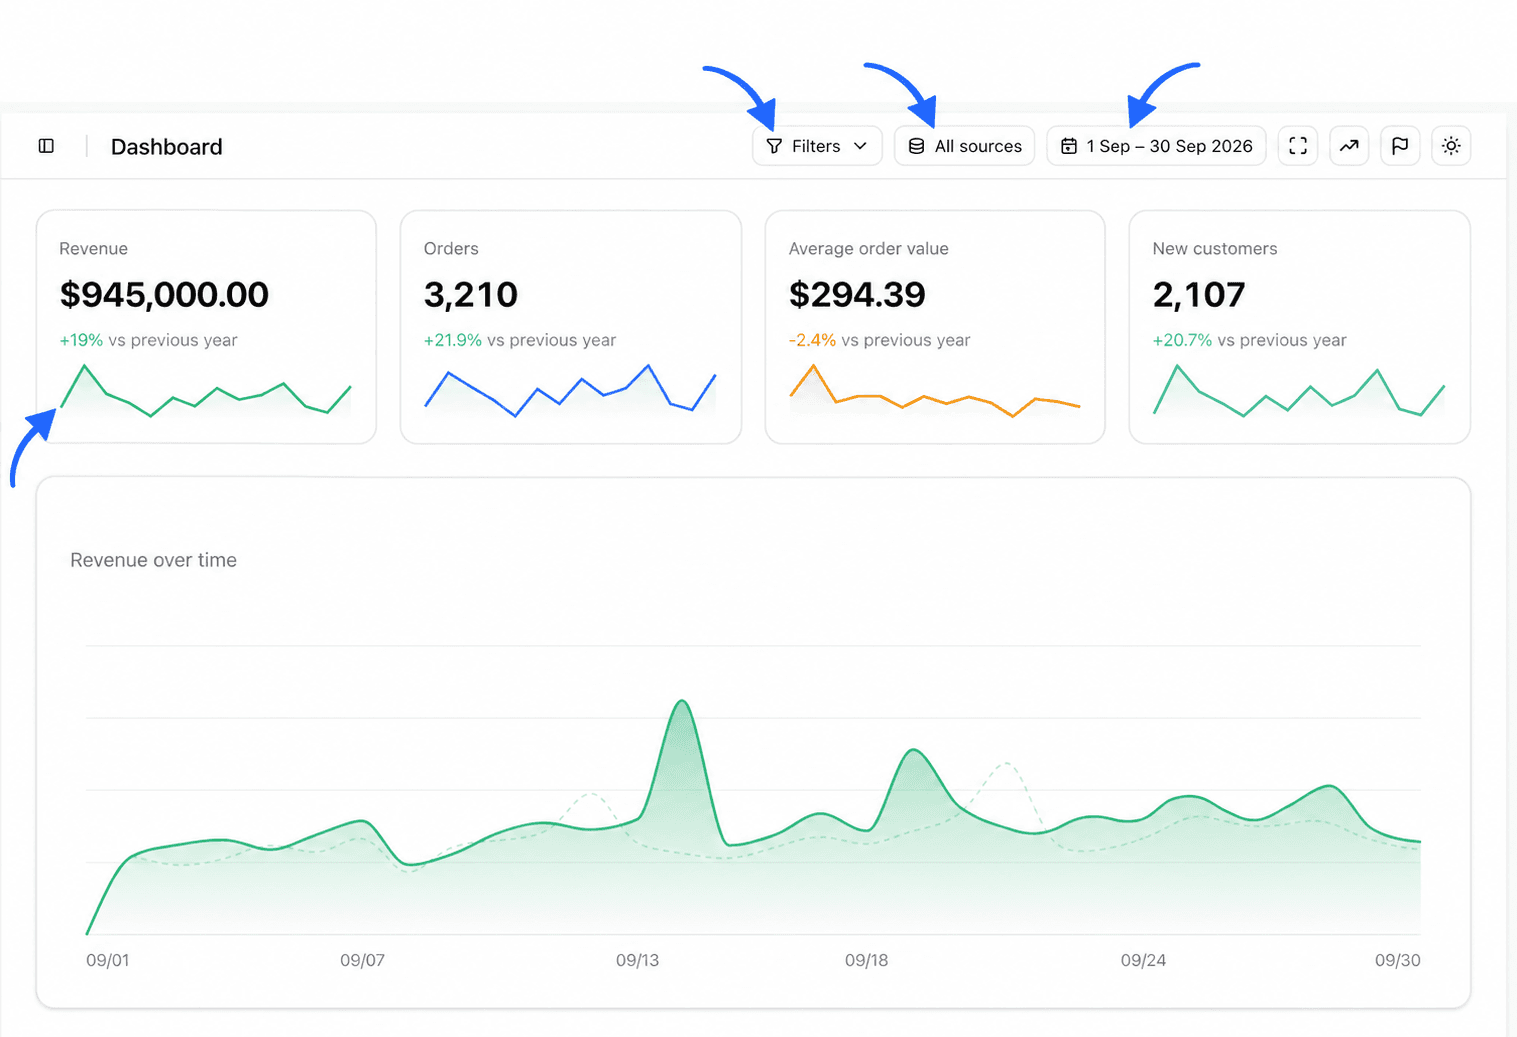
Task: Click the +19% vs previous year text
Action: click(148, 340)
